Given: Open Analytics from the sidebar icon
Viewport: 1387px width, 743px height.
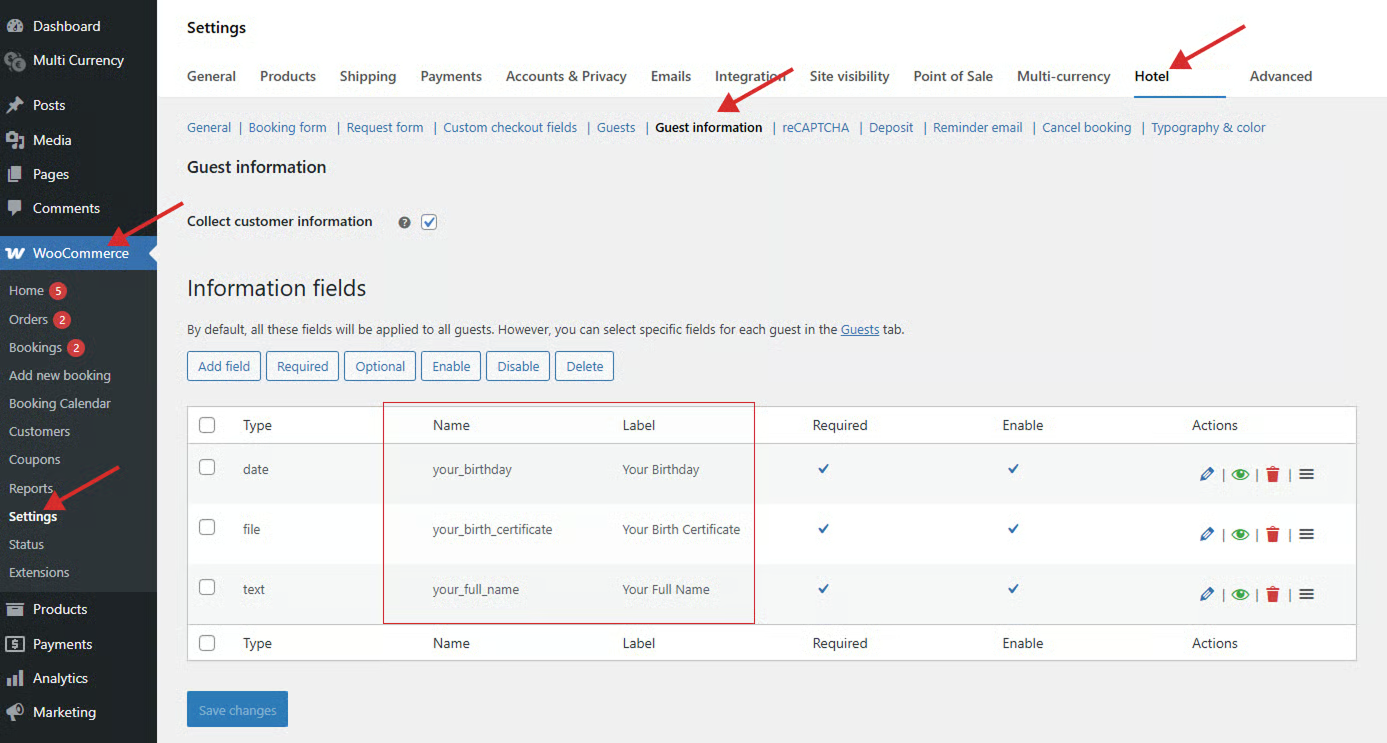Looking at the screenshot, I should tap(15, 679).
